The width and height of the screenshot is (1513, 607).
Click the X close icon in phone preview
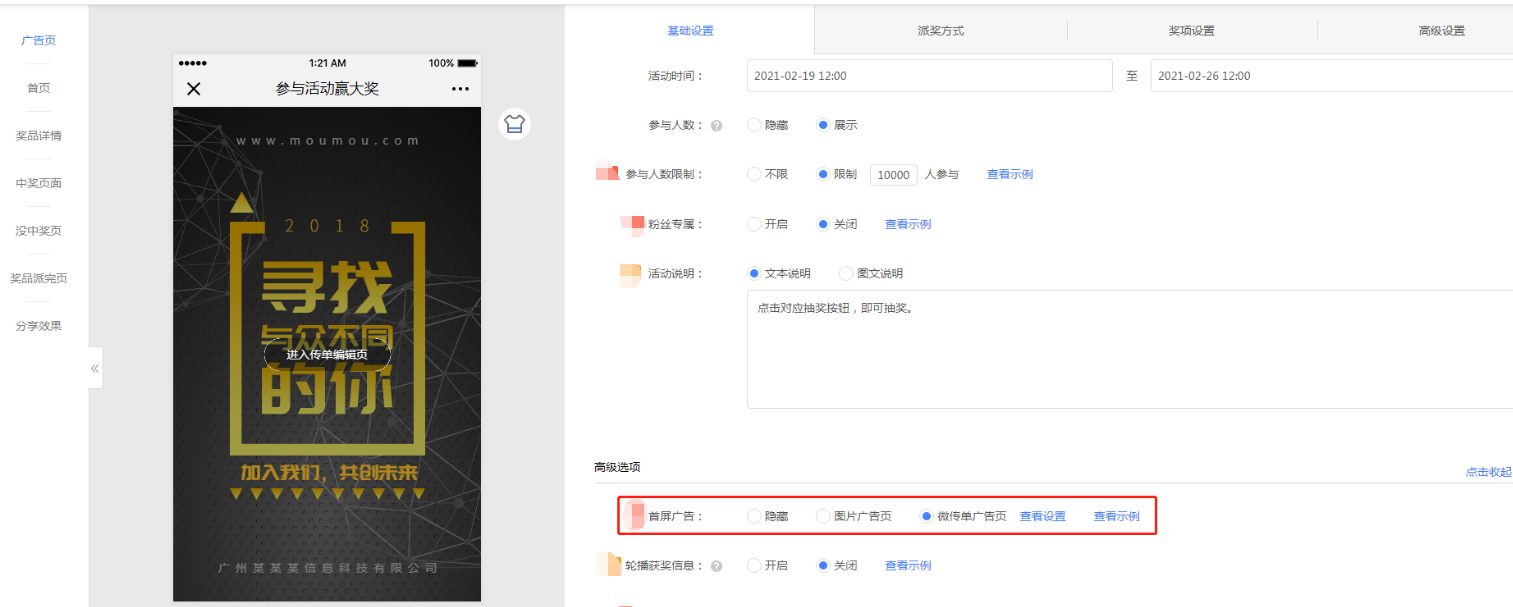(x=194, y=89)
